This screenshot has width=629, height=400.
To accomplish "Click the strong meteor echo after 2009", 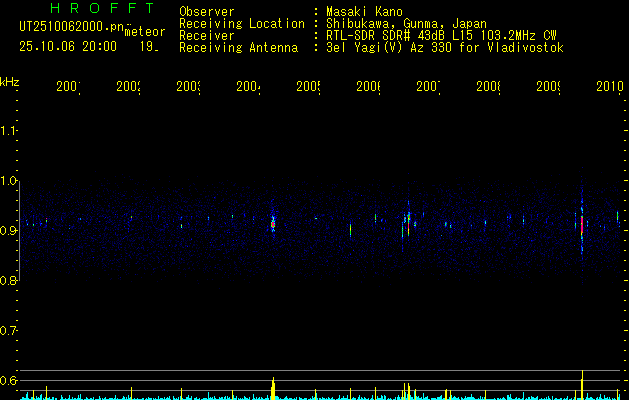I will pos(582,225).
